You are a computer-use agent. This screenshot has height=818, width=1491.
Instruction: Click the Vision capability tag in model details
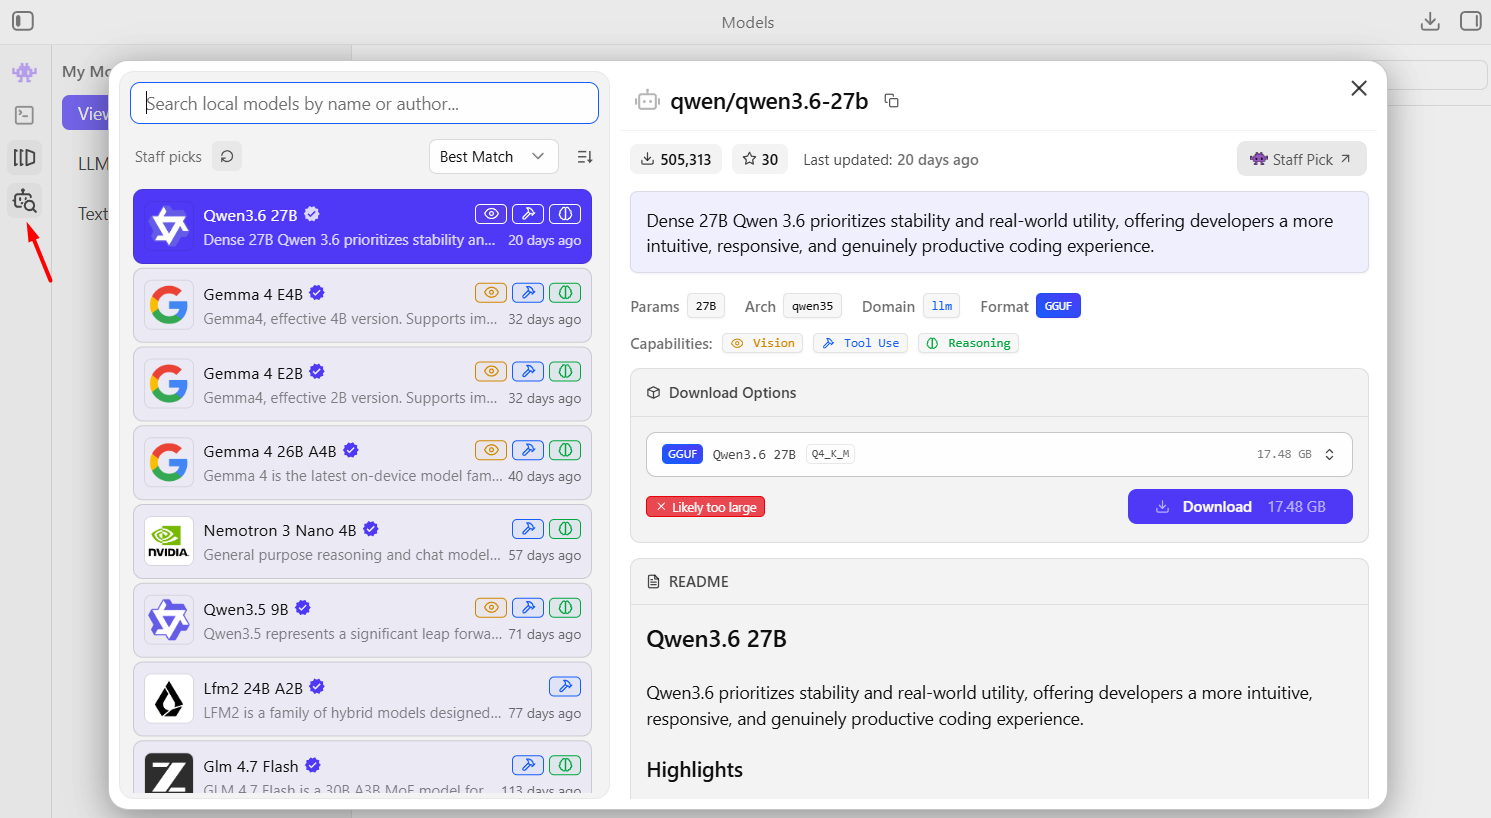coord(763,343)
